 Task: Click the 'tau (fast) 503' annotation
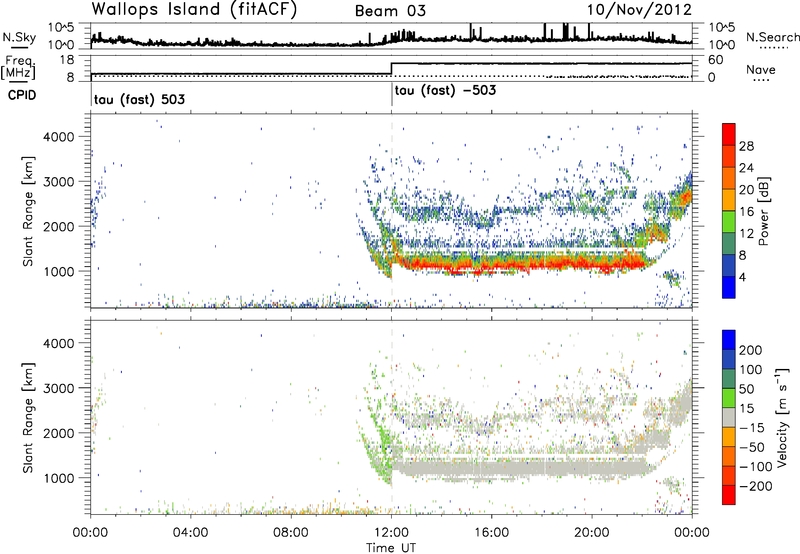pyautogui.click(x=139, y=99)
